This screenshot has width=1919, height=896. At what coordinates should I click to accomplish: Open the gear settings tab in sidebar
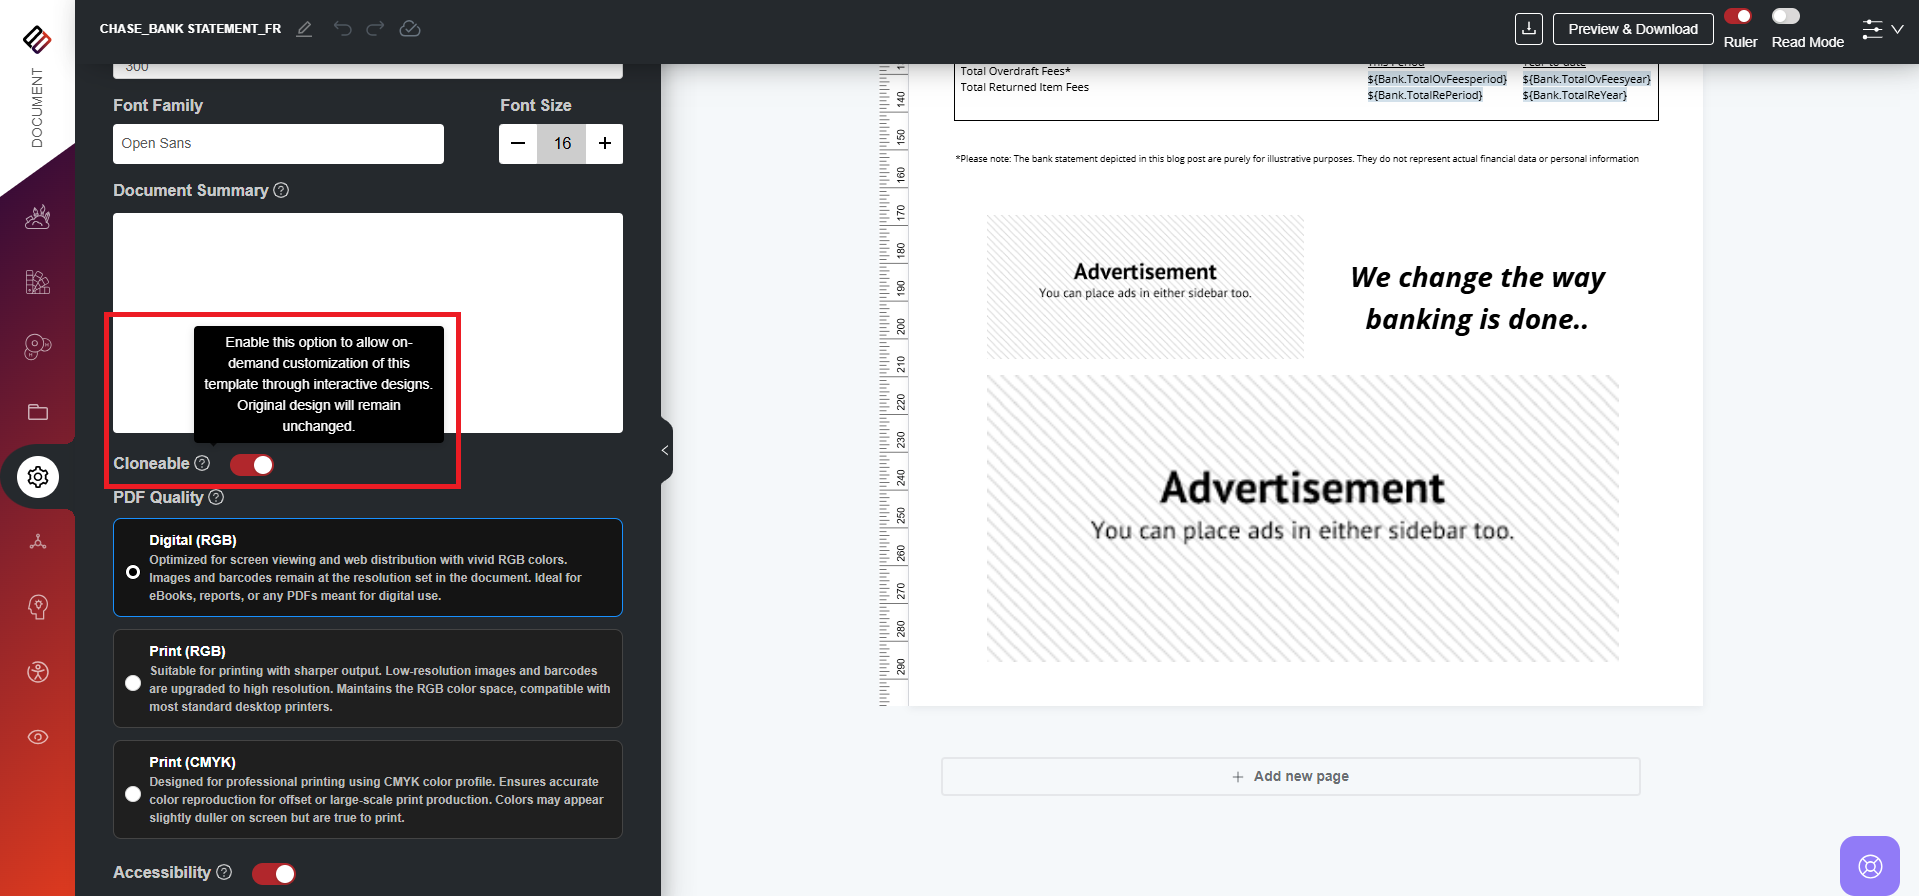coord(38,477)
